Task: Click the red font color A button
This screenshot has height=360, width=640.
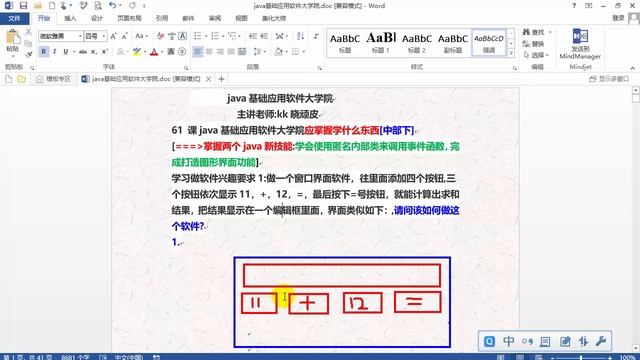Action: point(154,51)
